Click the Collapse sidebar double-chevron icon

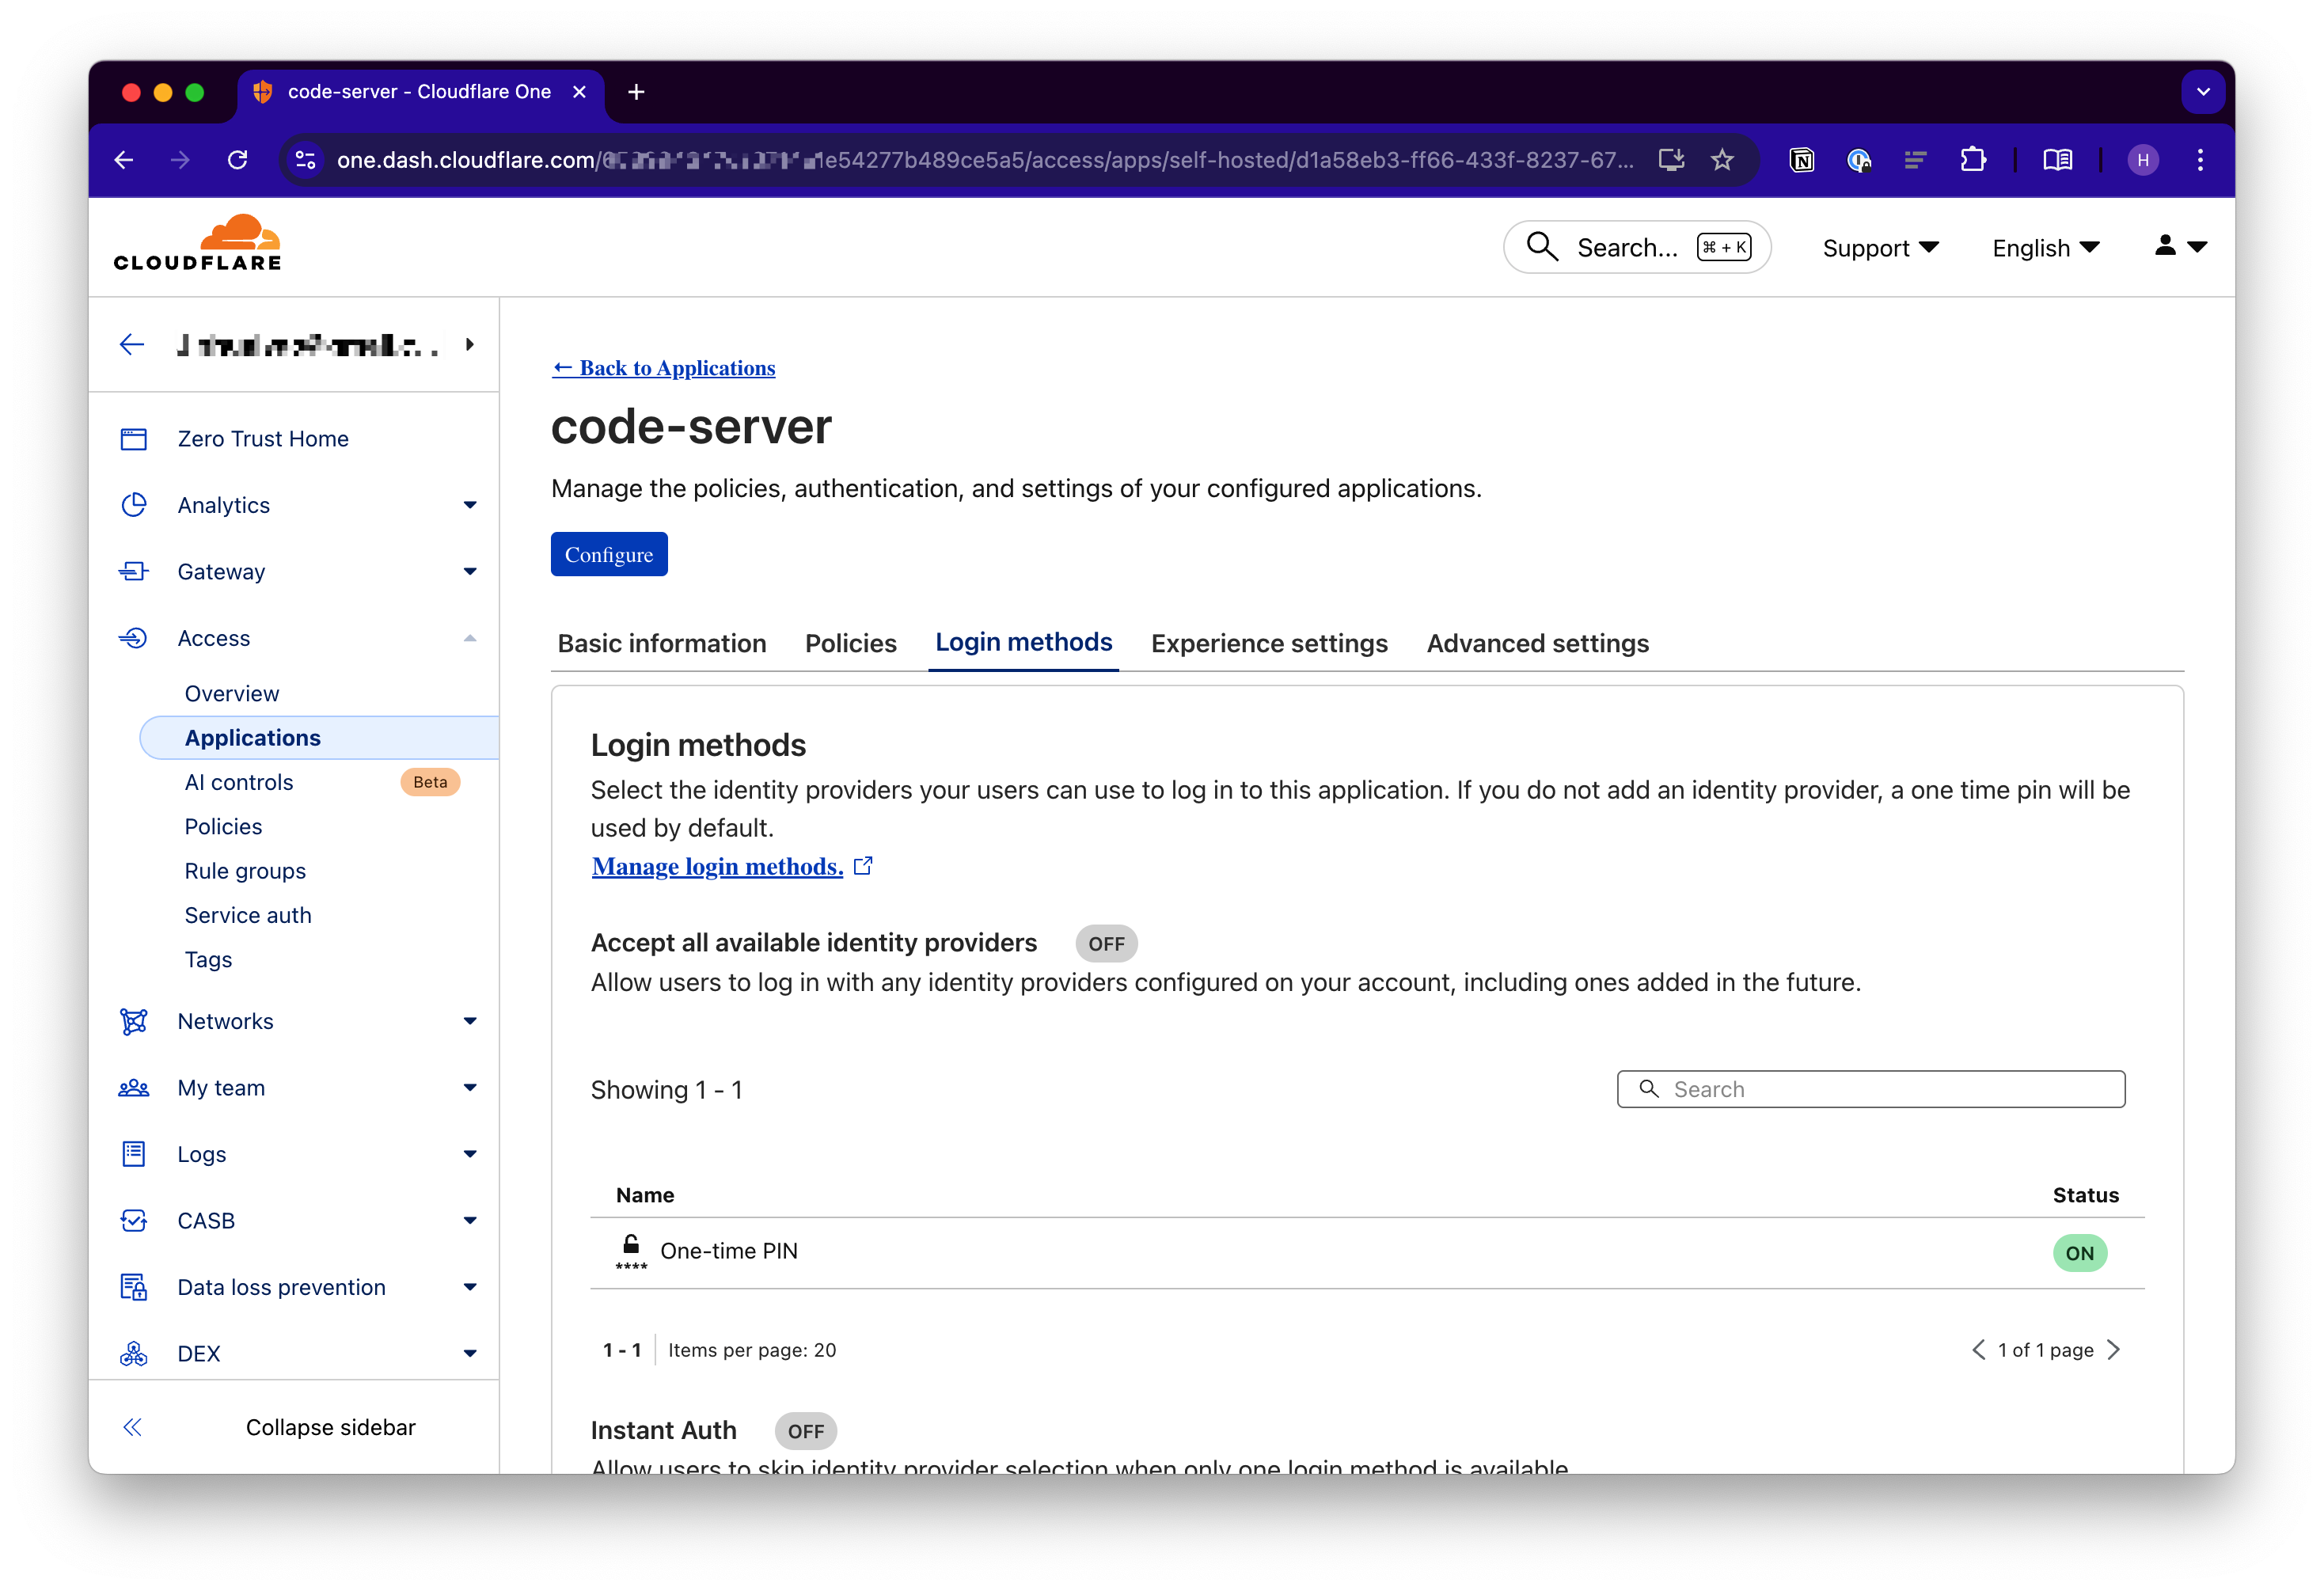click(132, 1427)
